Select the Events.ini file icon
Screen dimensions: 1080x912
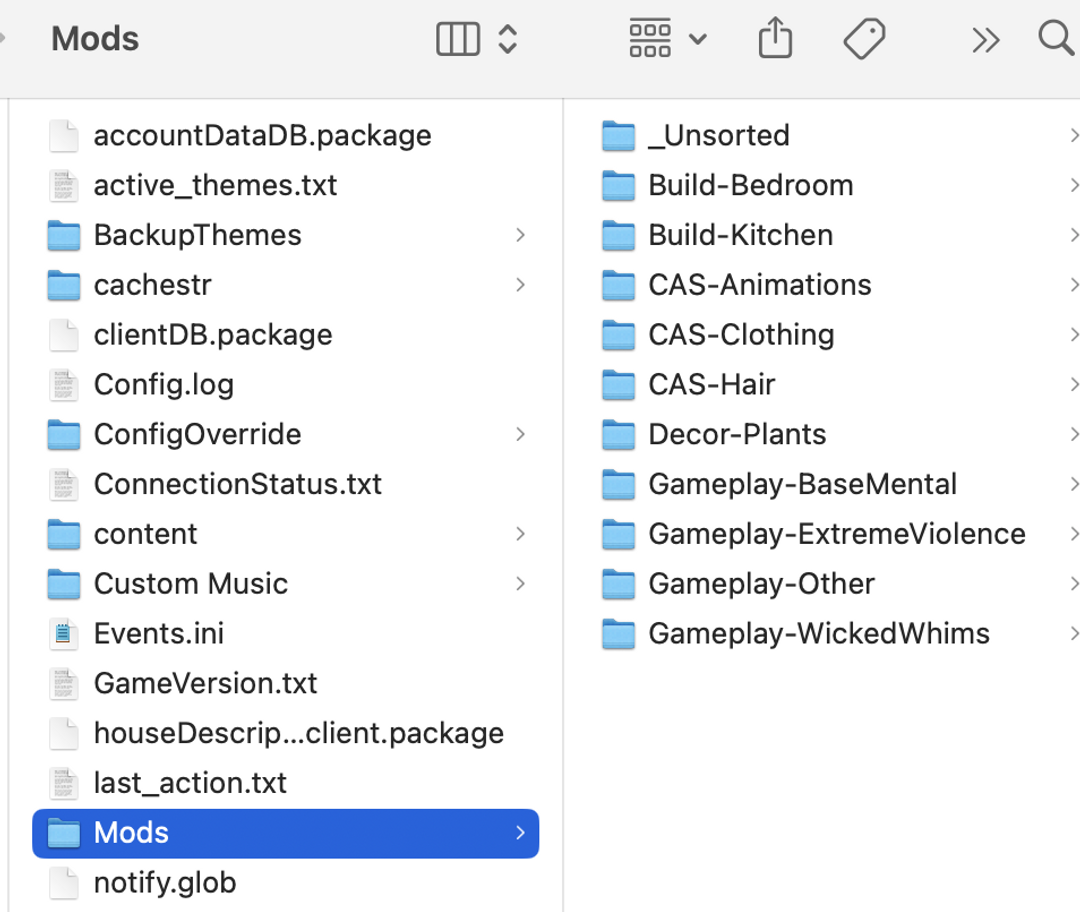(64, 633)
